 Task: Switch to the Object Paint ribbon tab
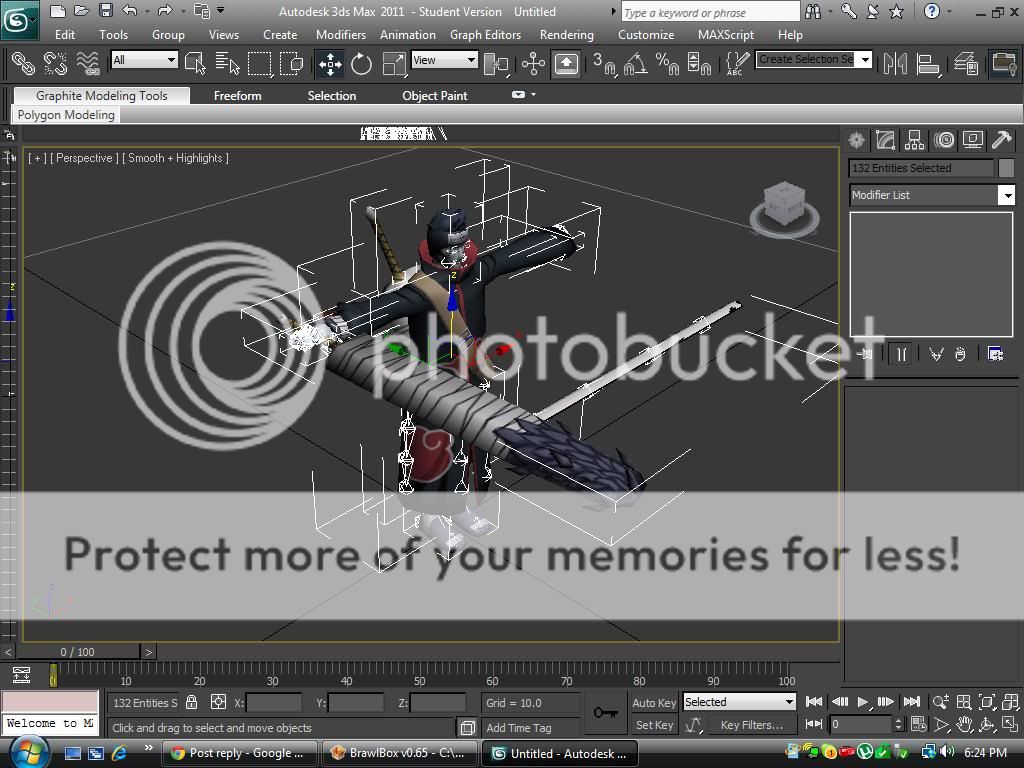435,96
